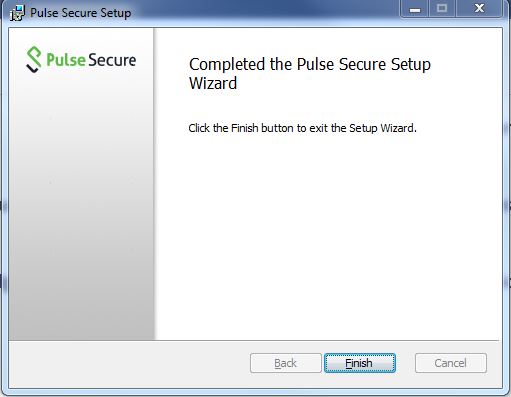Screen dimensions: 511x397
Task: Click the green word Pulse in the logo
Action: tap(66, 60)
